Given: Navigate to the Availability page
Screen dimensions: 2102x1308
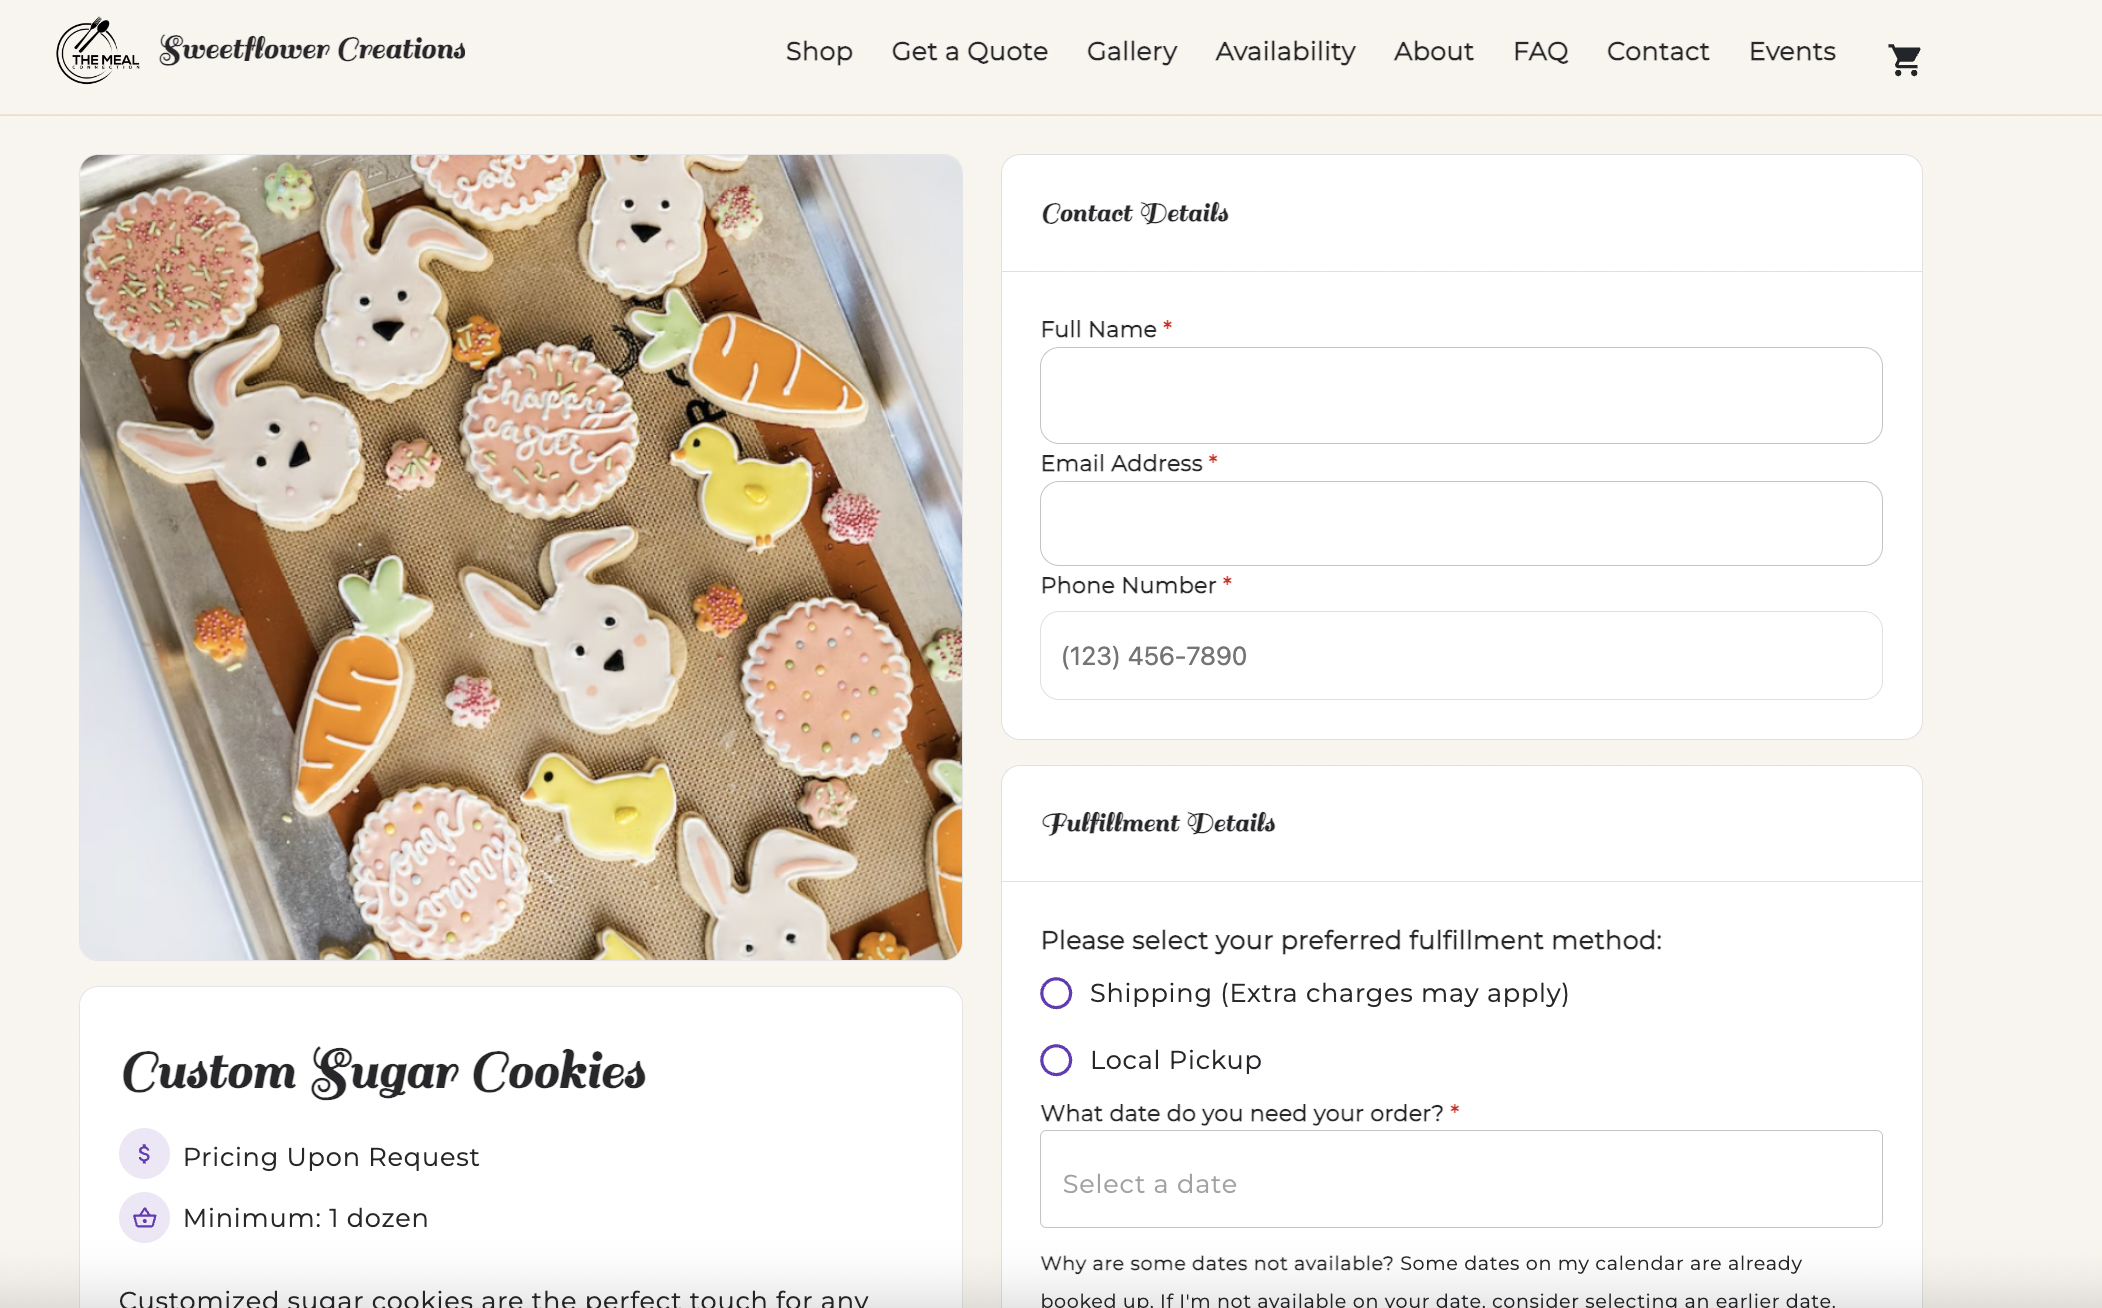Looking at the screenshot, I should coord(1285,51).
